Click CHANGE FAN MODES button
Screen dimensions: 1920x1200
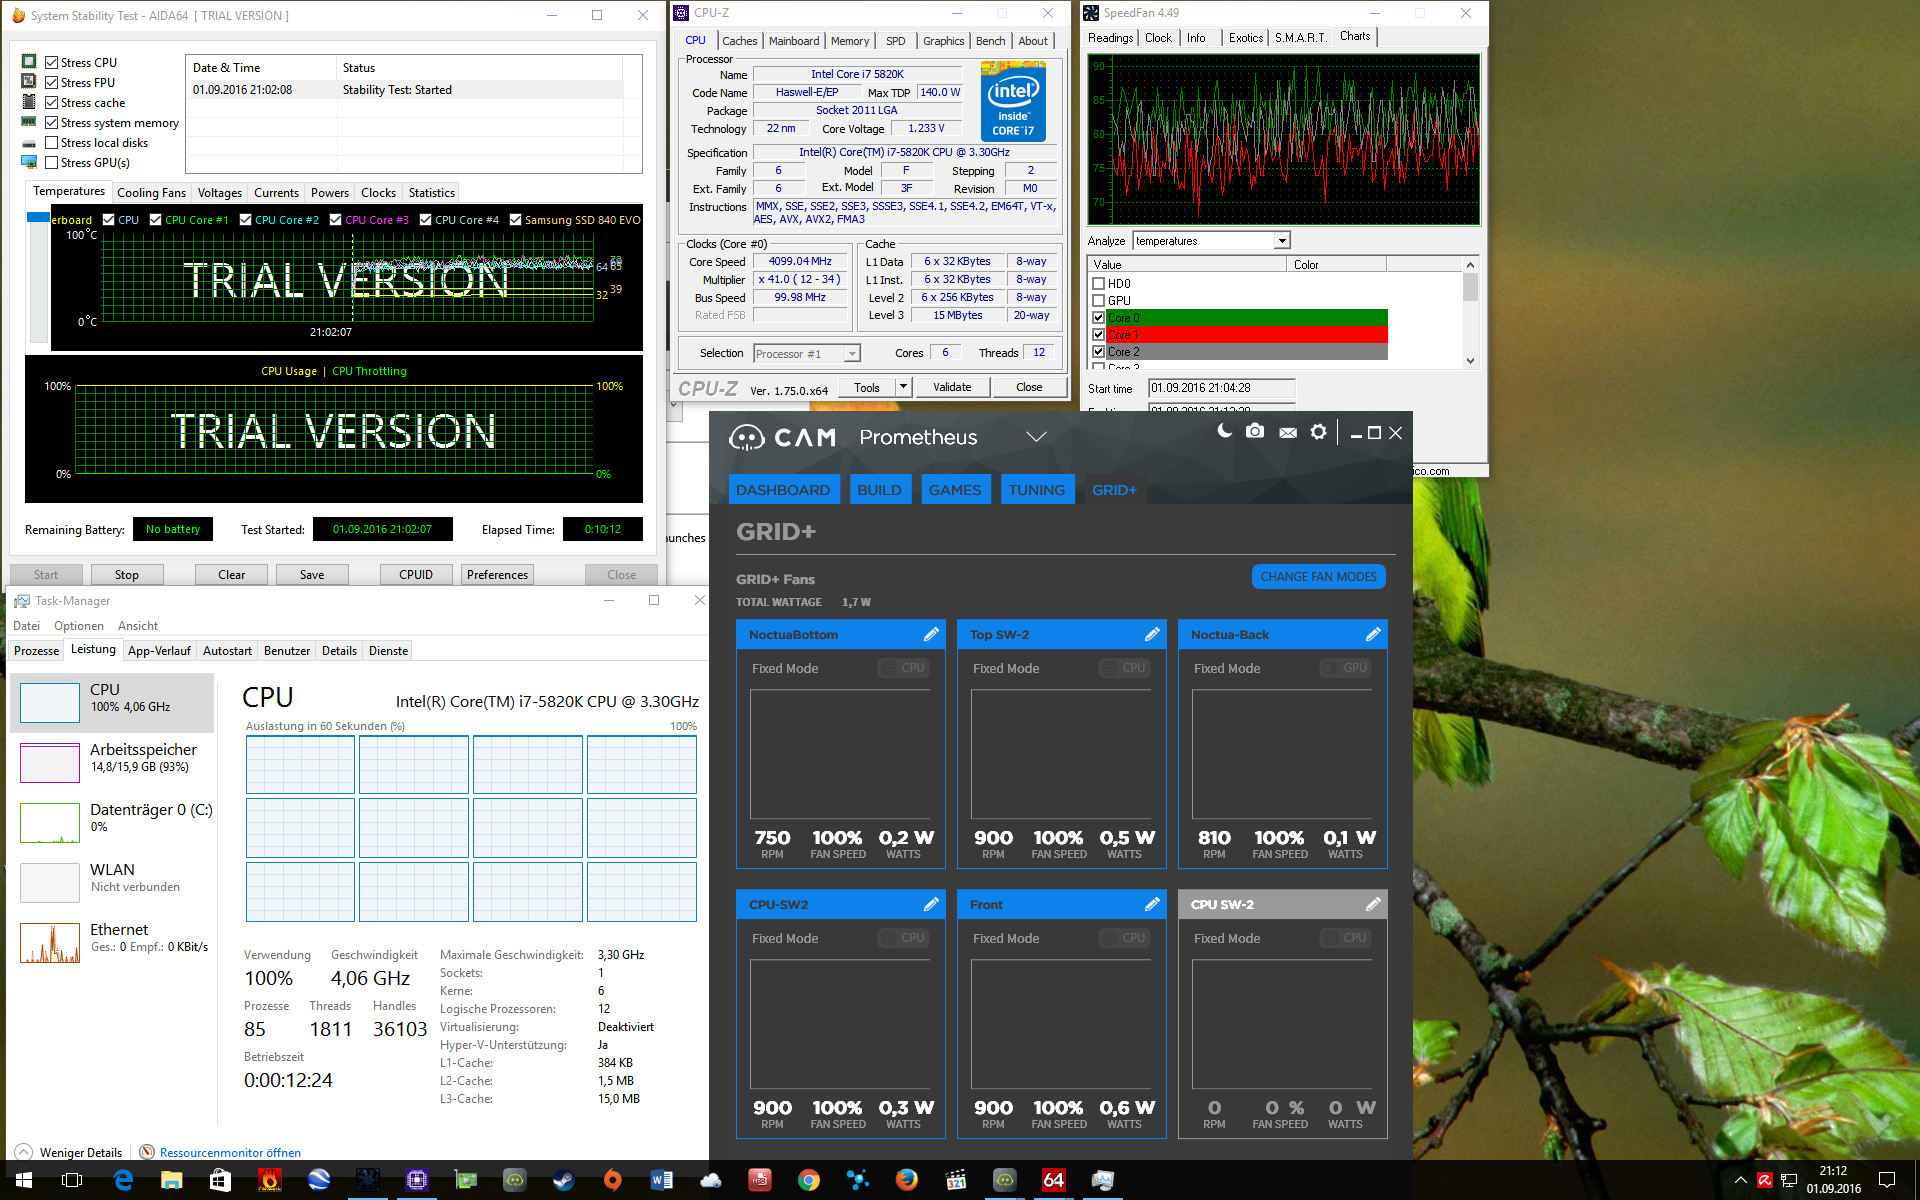click(1318, 577)
